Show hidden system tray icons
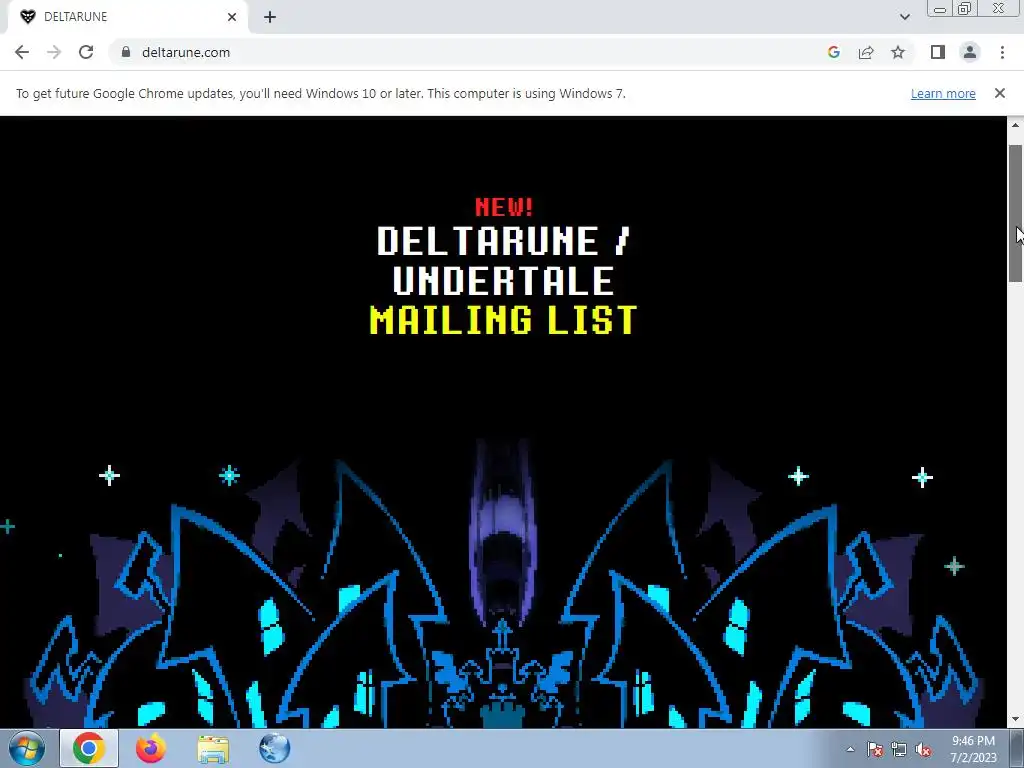1024x768 pixels. click(x=850, y=749)
